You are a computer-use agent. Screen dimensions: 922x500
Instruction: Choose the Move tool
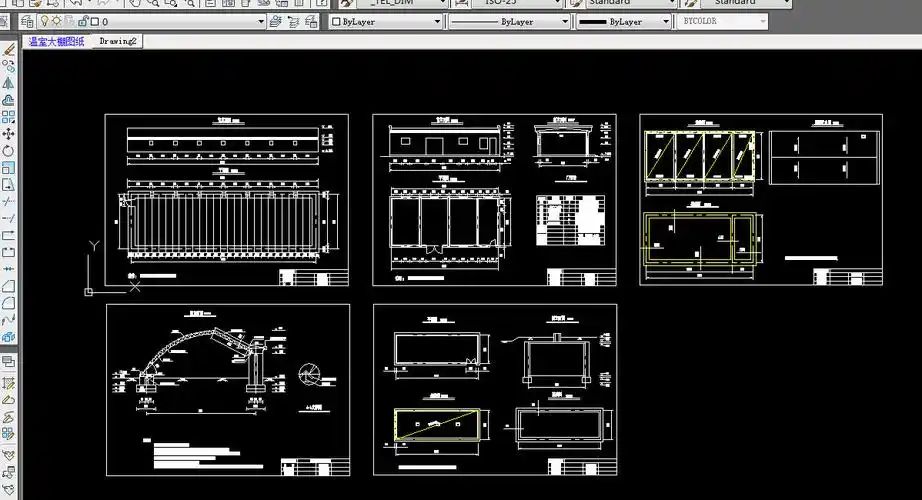pyautogui.click(x=9, y=133)
